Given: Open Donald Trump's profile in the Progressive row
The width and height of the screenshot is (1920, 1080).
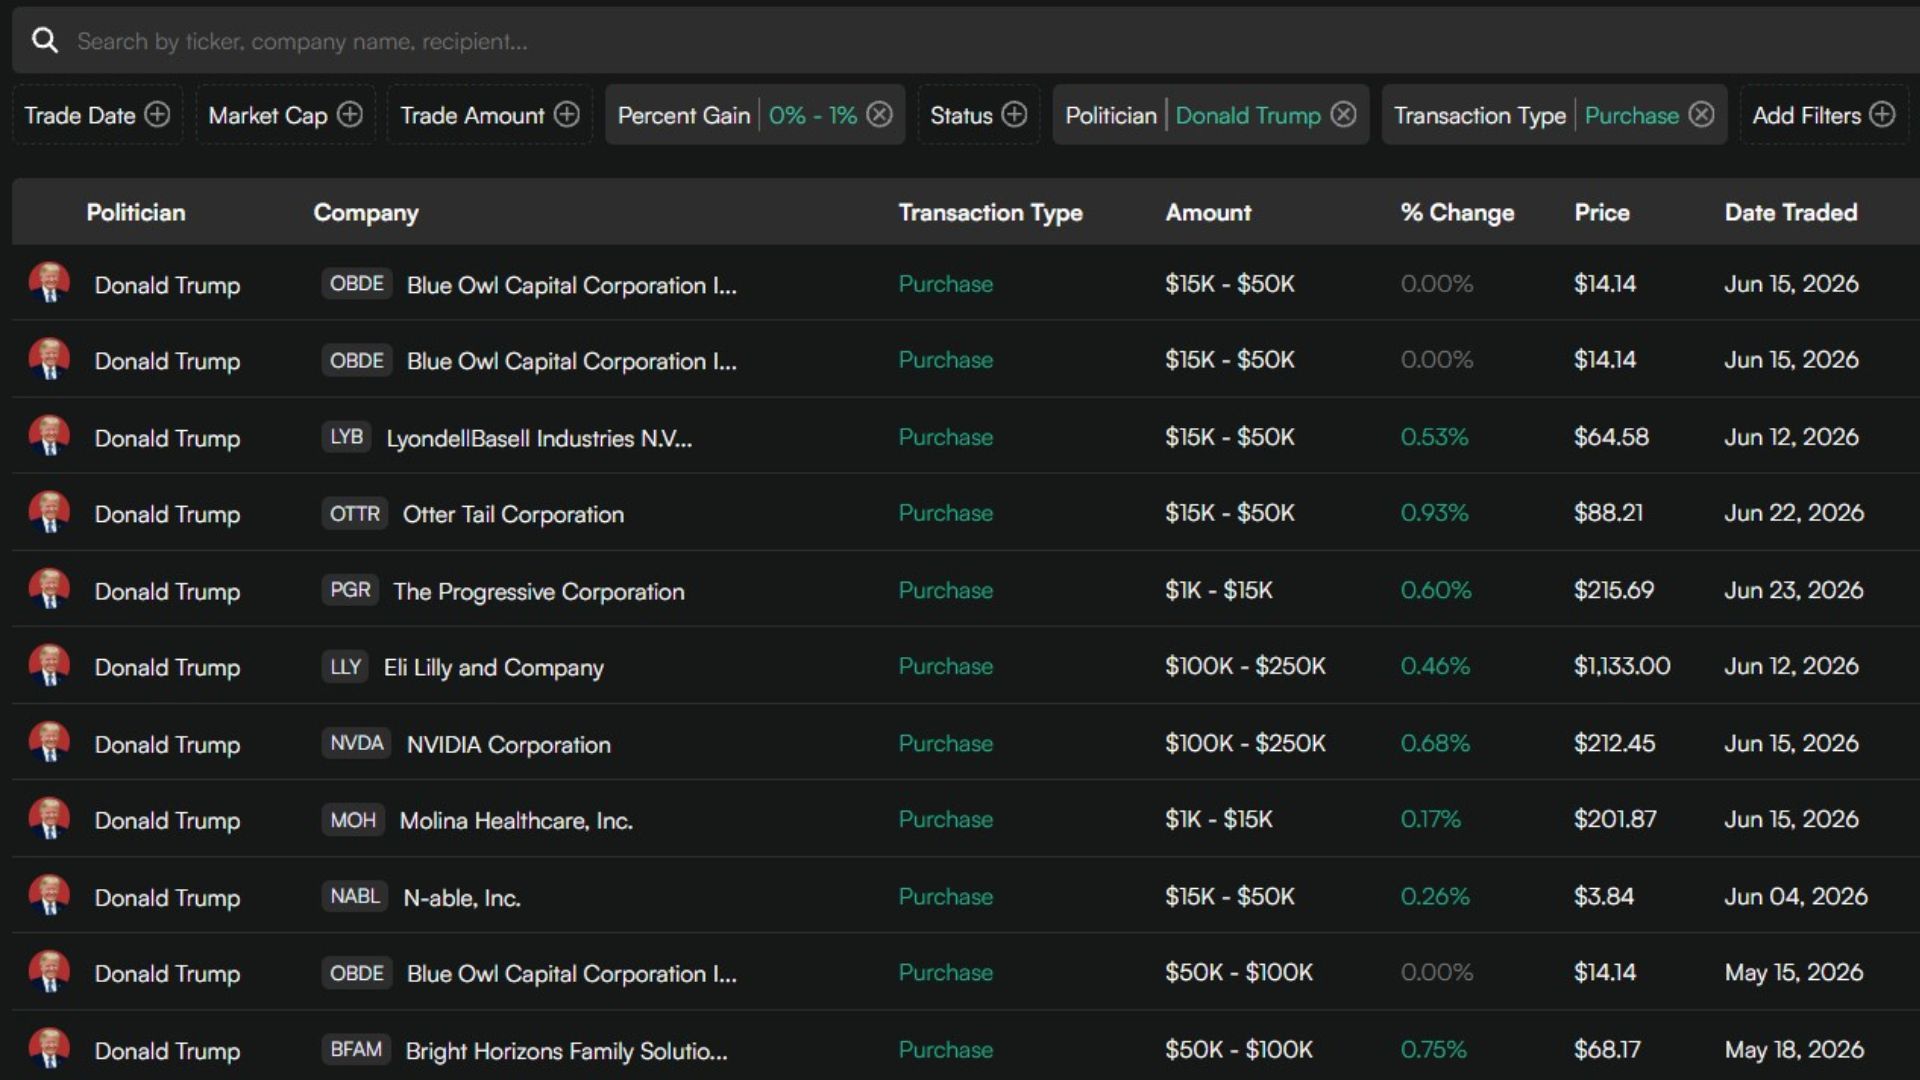Looking at the screenshot, I should [x=167, y=591].
